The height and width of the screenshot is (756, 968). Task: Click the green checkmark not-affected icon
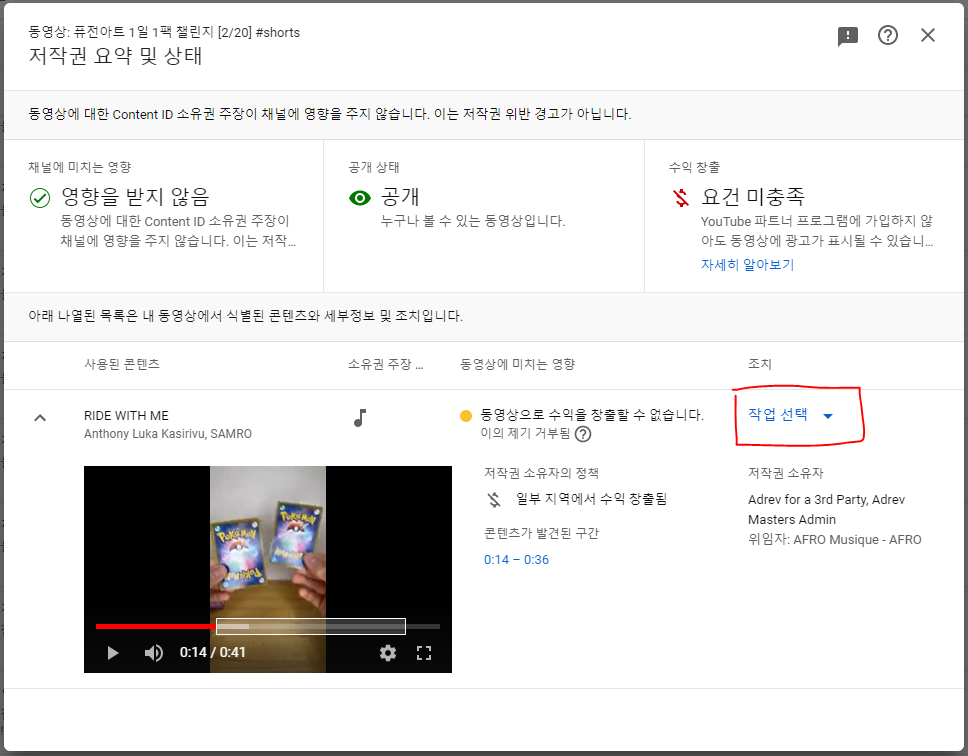click(40, 198)
